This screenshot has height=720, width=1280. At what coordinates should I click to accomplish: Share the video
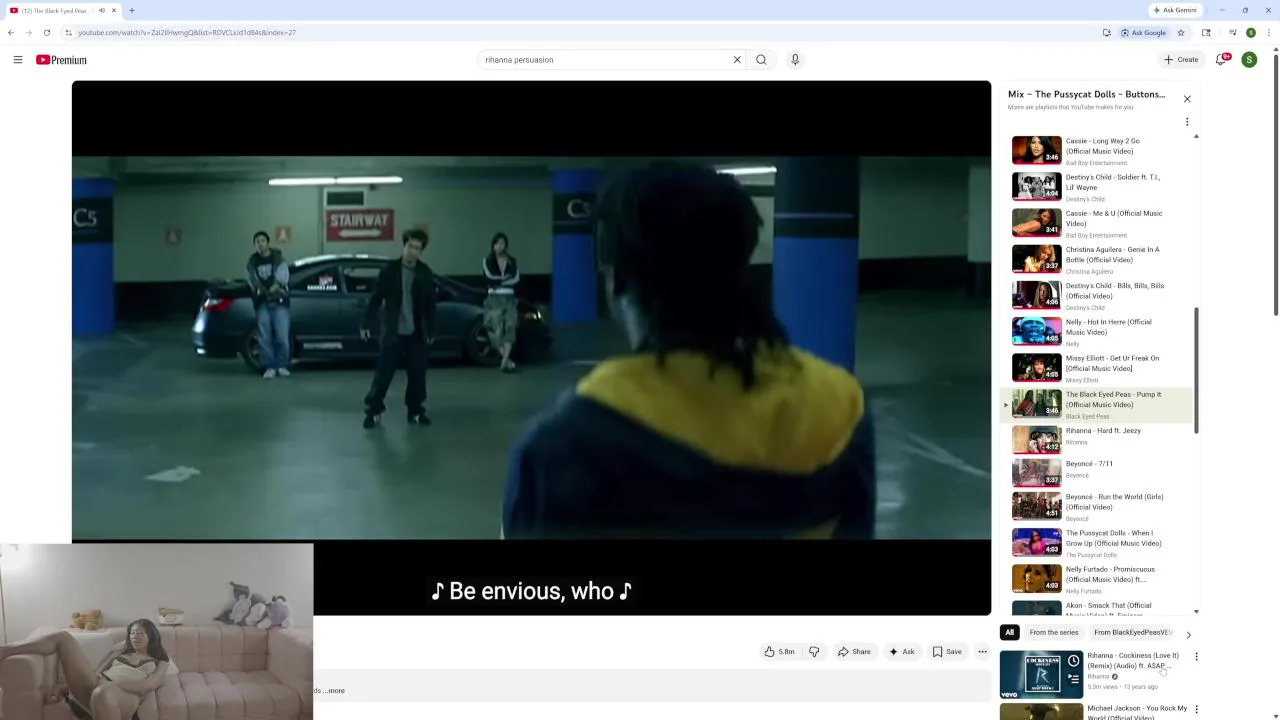pyautogui.click(x=853, y=652)
